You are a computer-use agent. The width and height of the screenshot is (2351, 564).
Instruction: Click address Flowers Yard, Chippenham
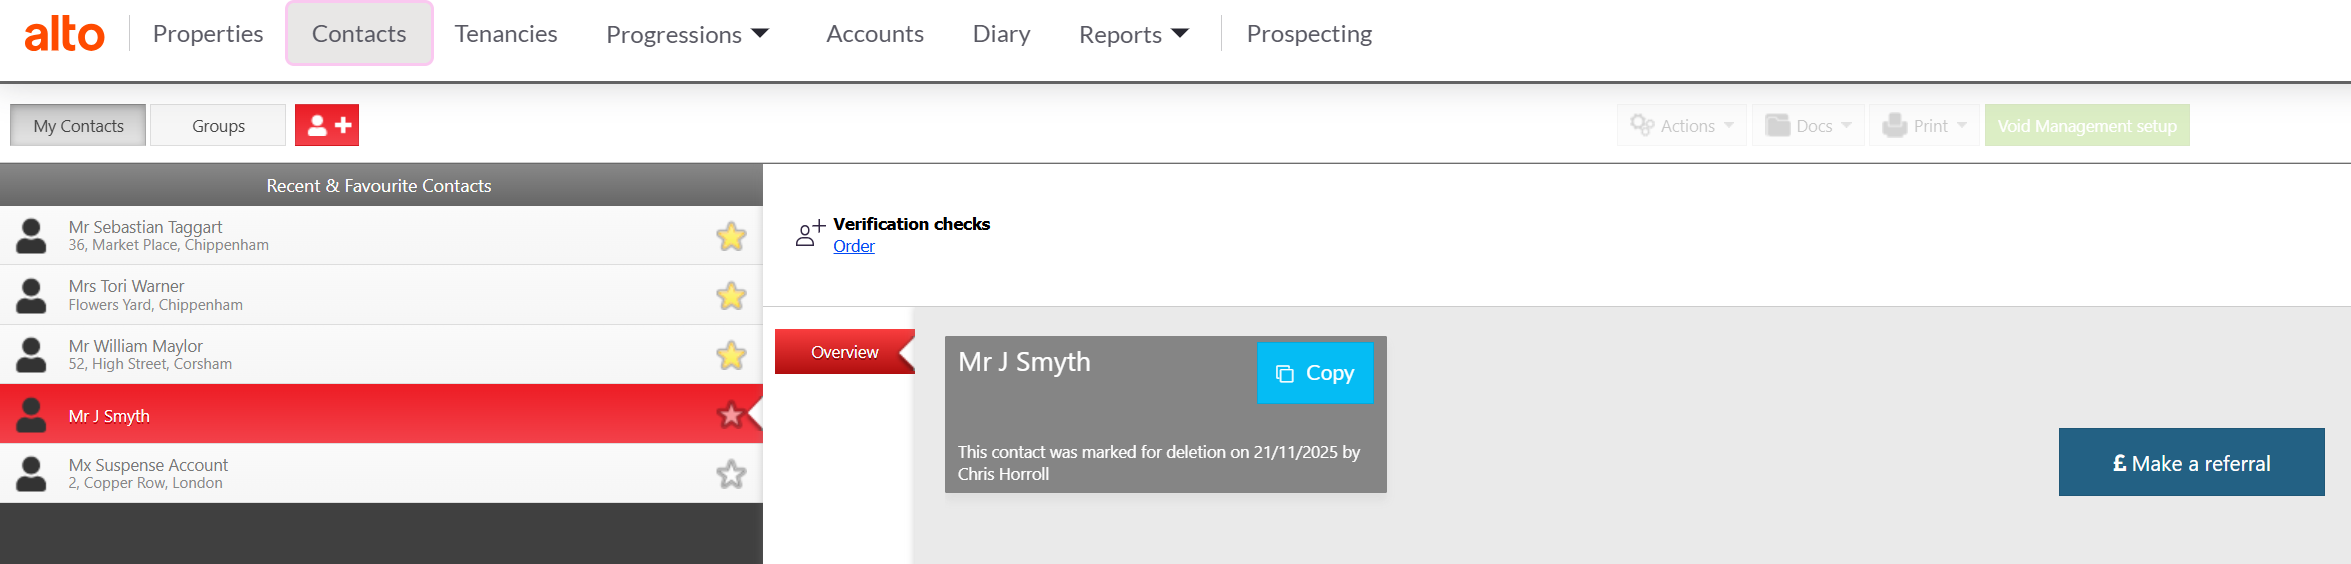click(155, 305)
